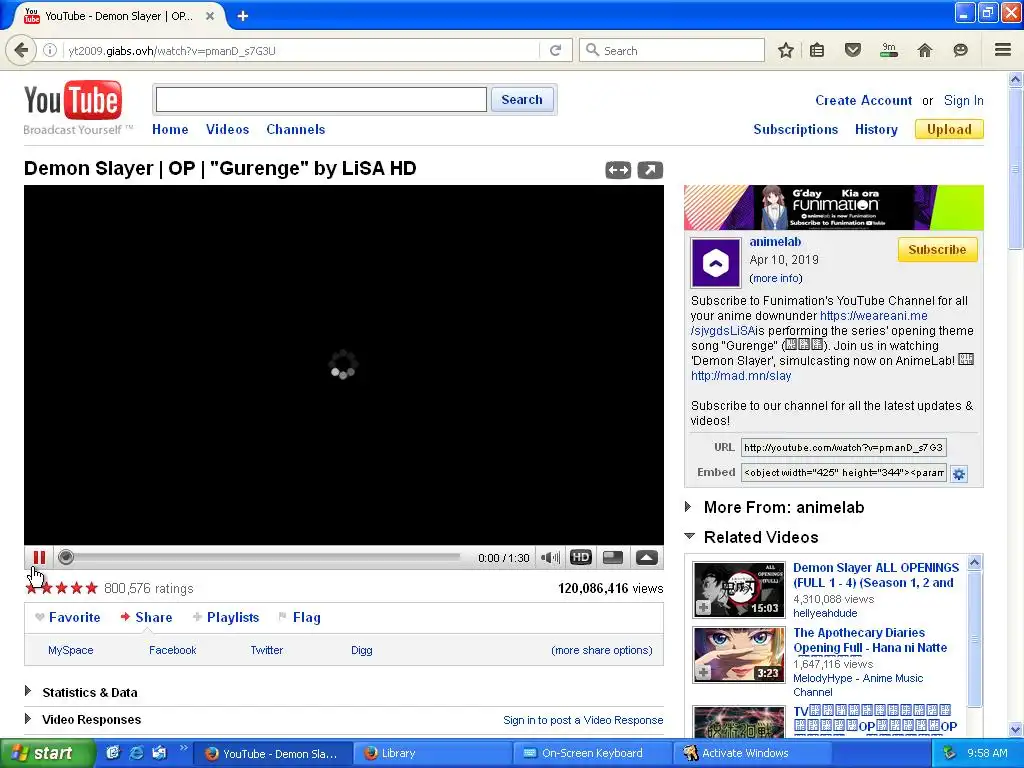
Task: Go to YouTube Home
Action: coord(170,129)
